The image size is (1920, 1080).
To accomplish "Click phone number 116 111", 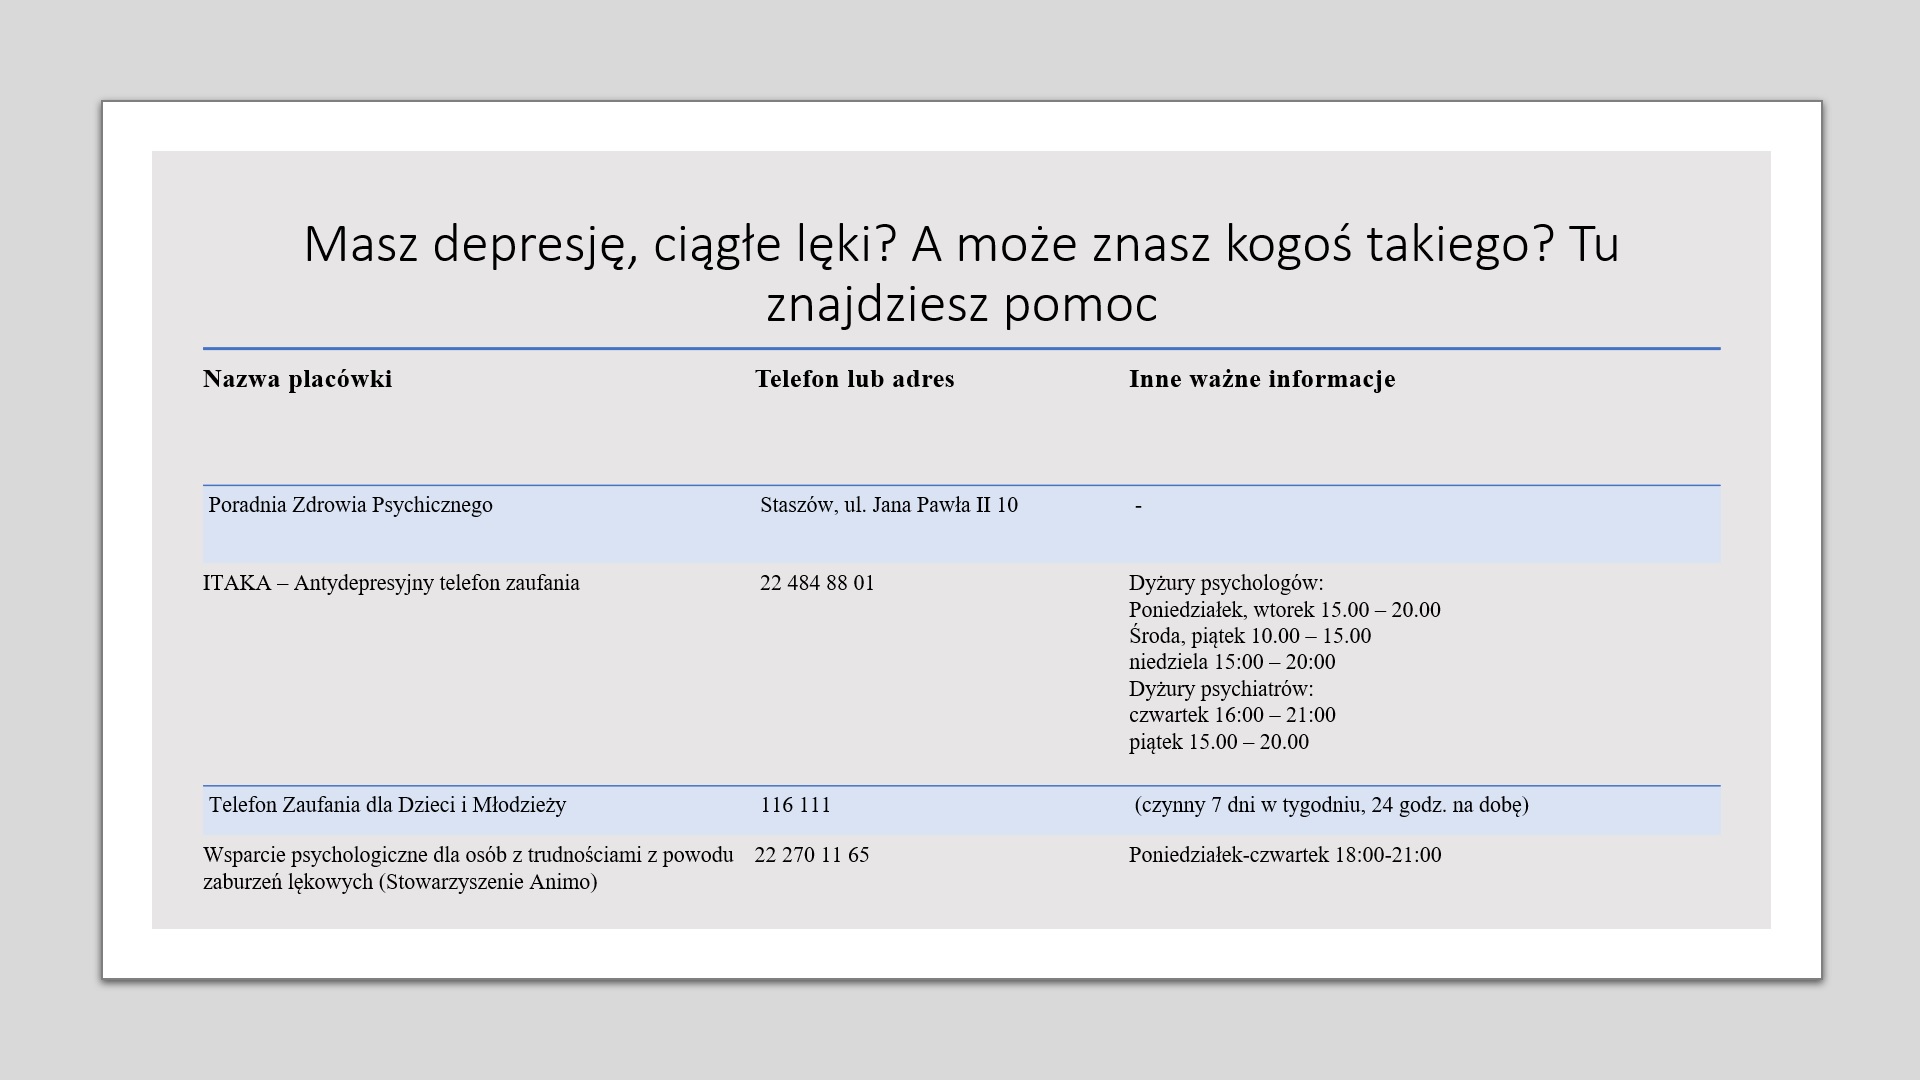I will tap(795, 805).
